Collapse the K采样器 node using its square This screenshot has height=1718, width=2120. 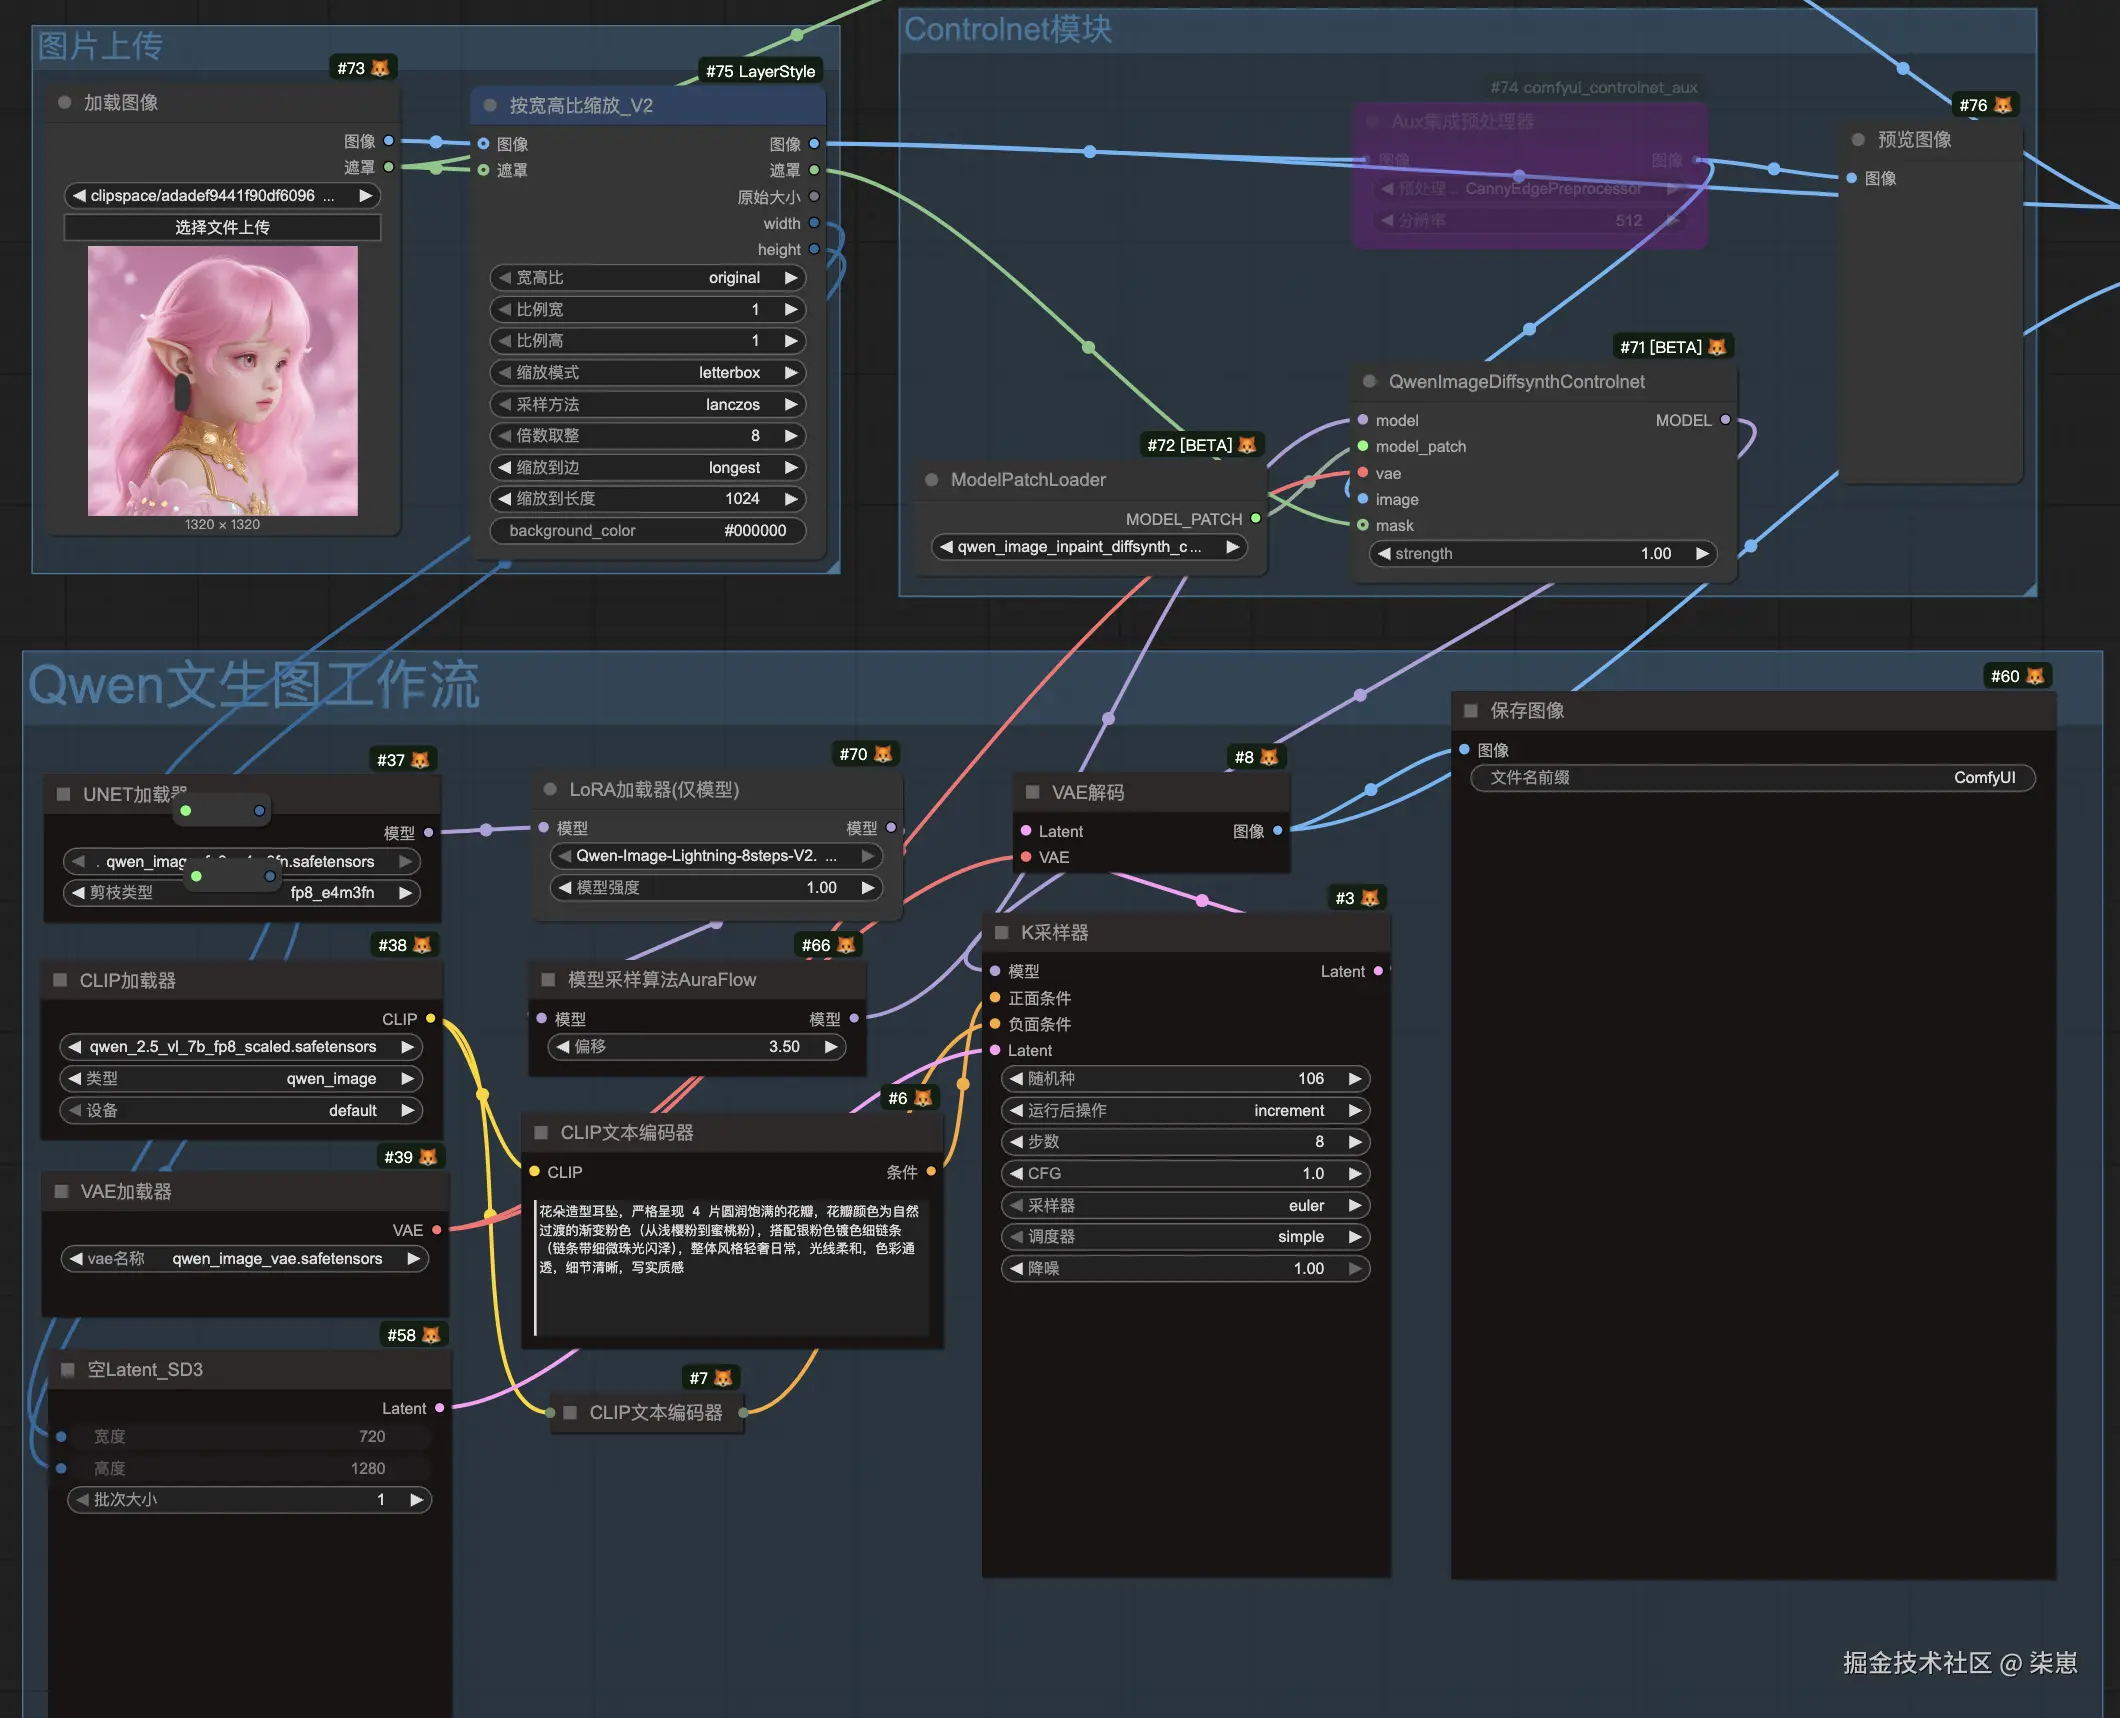(1001, 932)
